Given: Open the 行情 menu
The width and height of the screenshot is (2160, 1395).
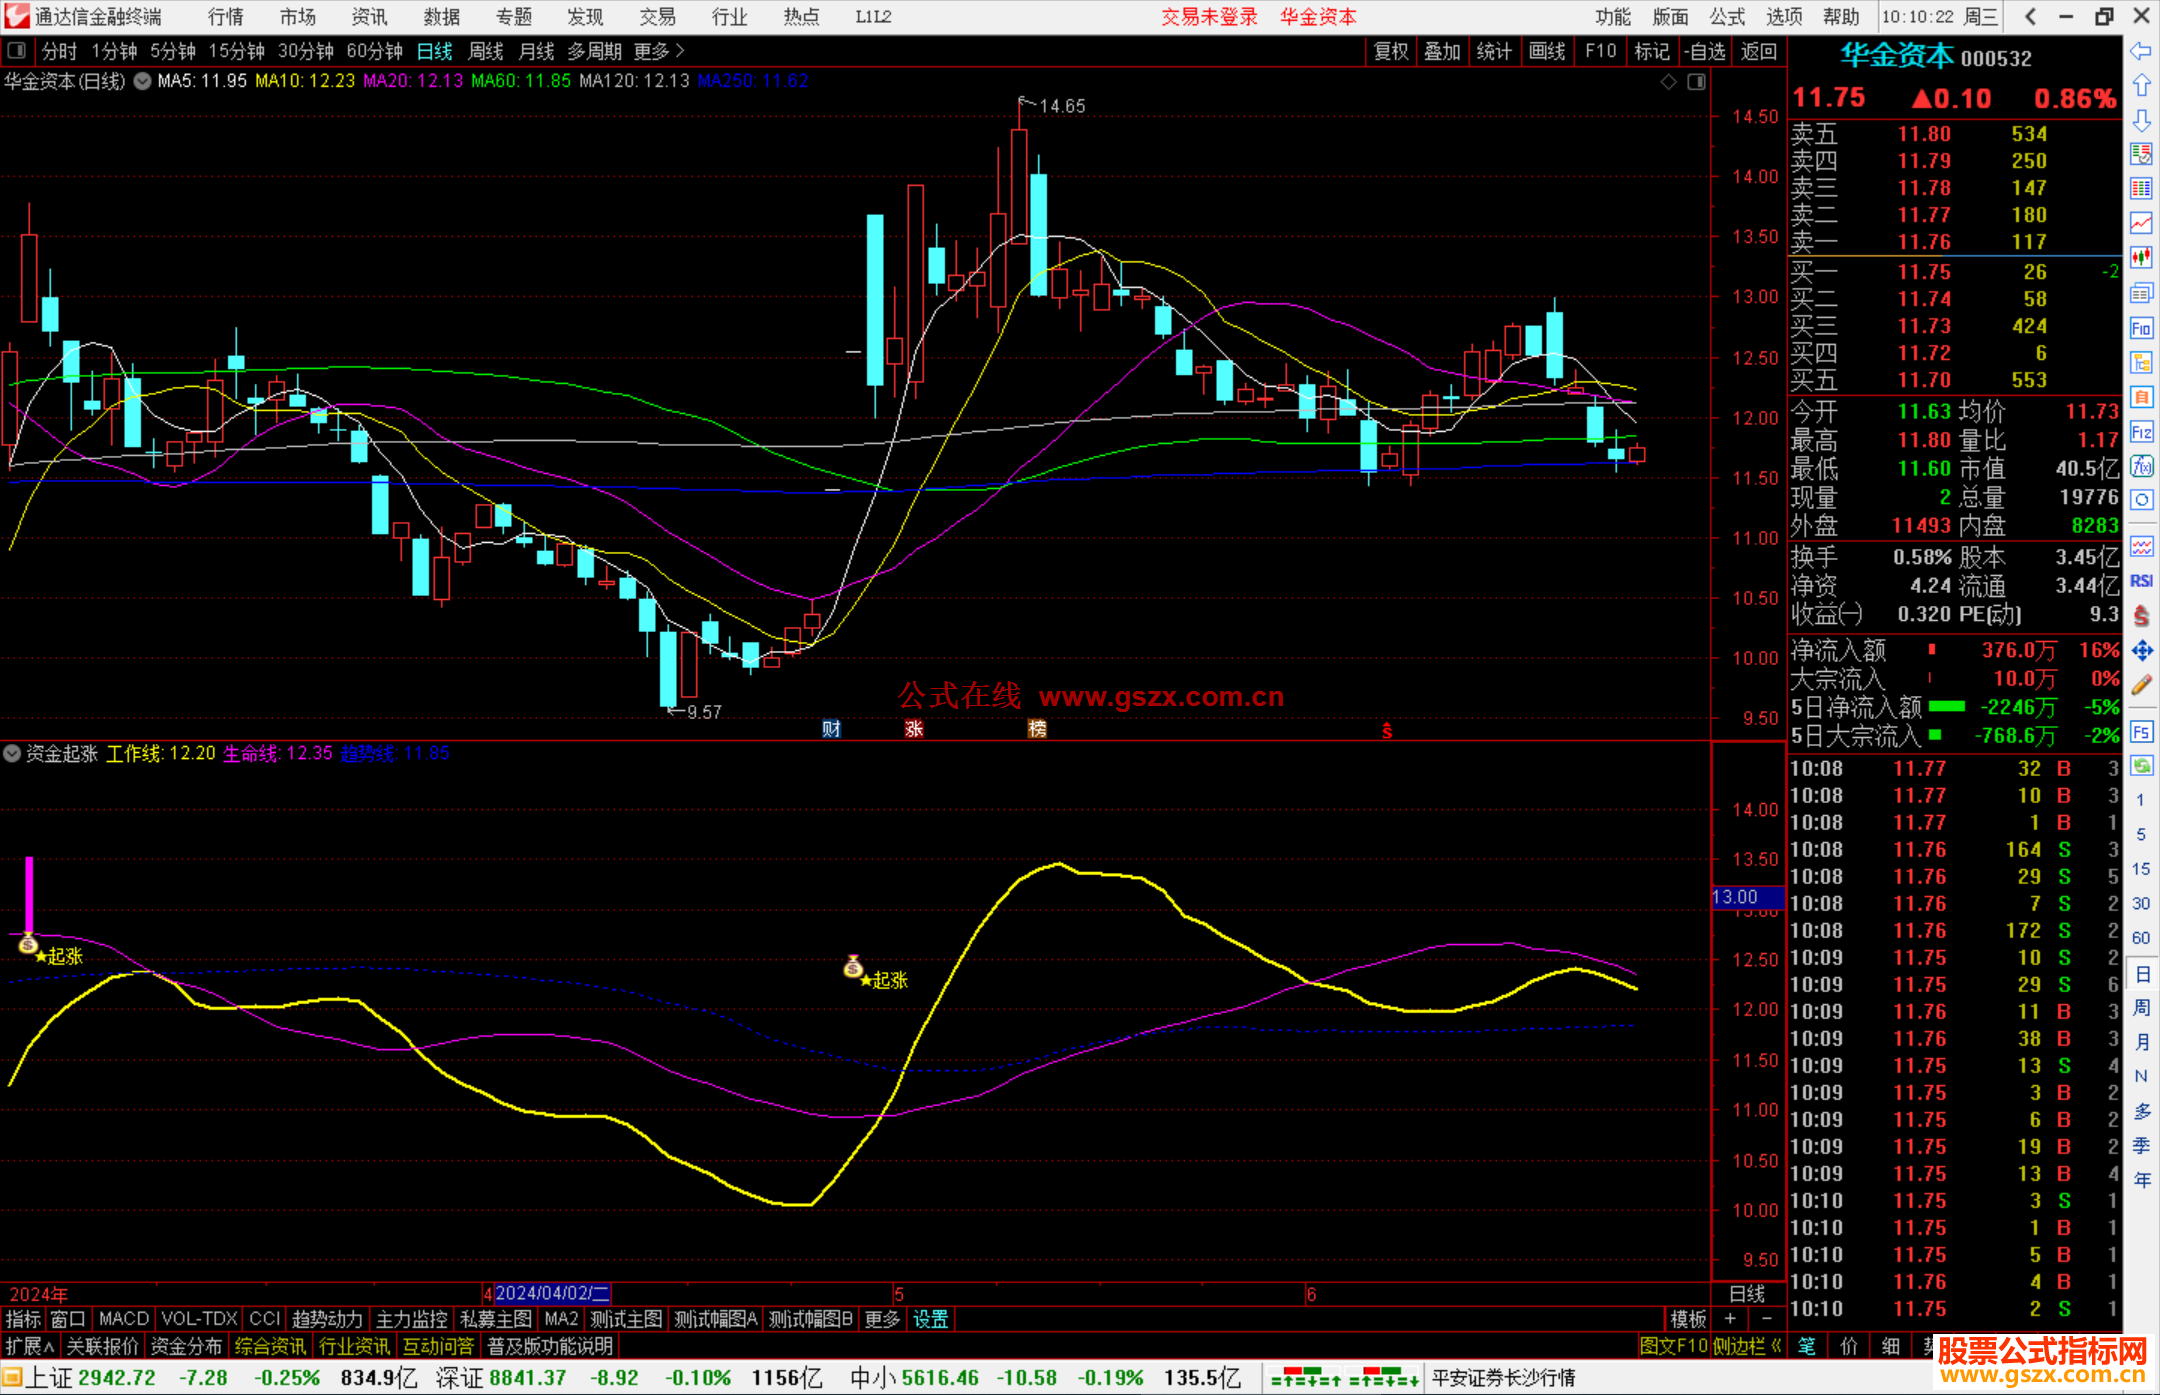Looking at the screenshot, I should tap(226, 16).
